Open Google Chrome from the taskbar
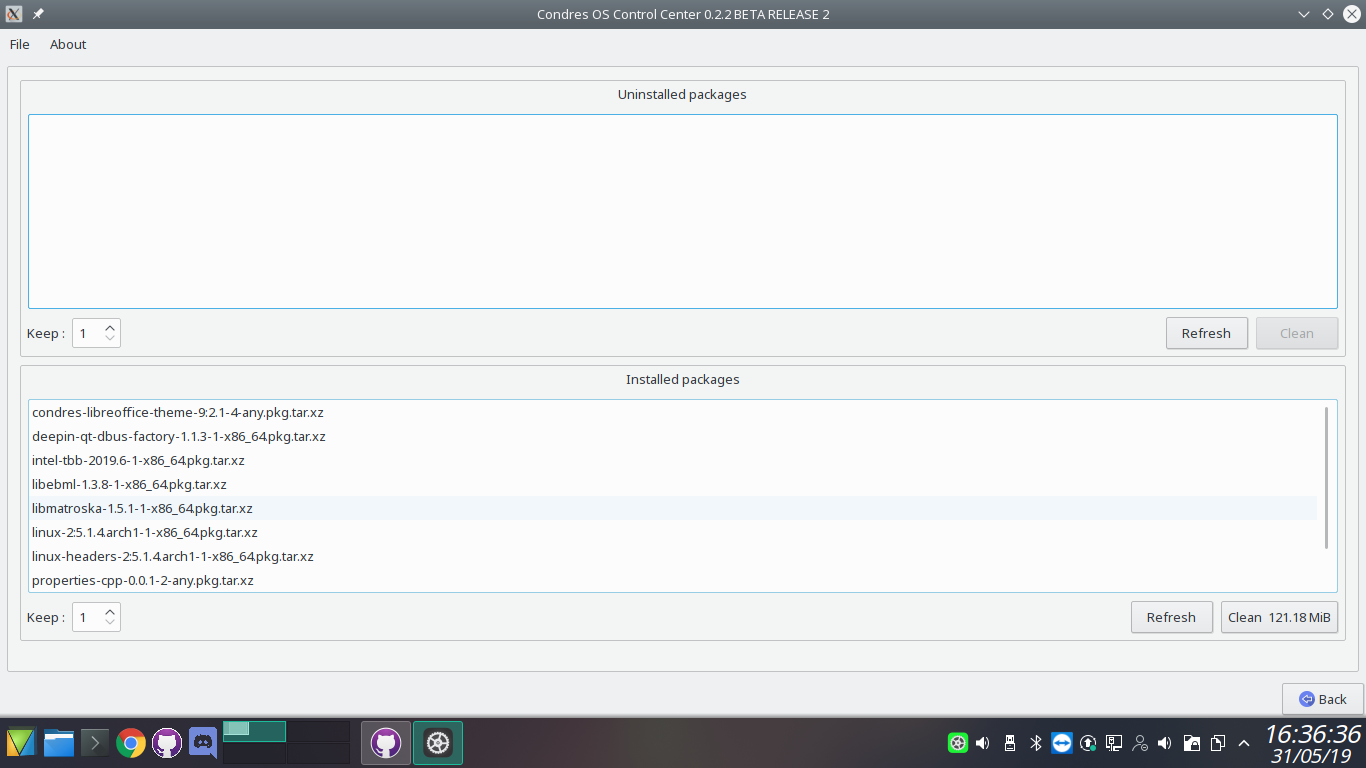This screenshot has width=1366, height=768. 130,743
